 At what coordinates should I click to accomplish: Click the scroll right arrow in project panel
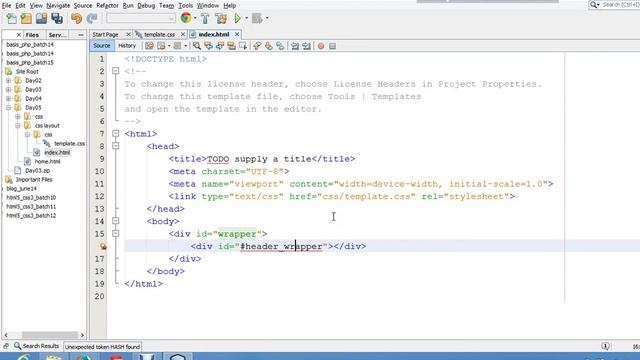point(82,335)
